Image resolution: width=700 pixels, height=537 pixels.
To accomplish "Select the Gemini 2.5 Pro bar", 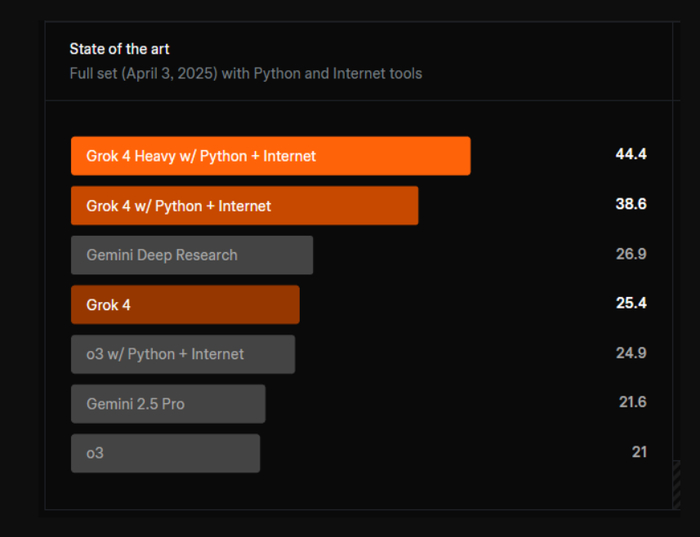I will 168,404.
